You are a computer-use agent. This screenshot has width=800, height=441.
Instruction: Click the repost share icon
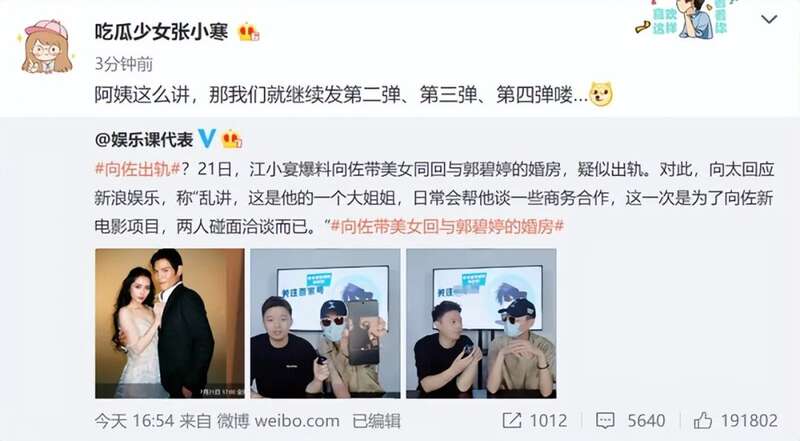(512, 421)
